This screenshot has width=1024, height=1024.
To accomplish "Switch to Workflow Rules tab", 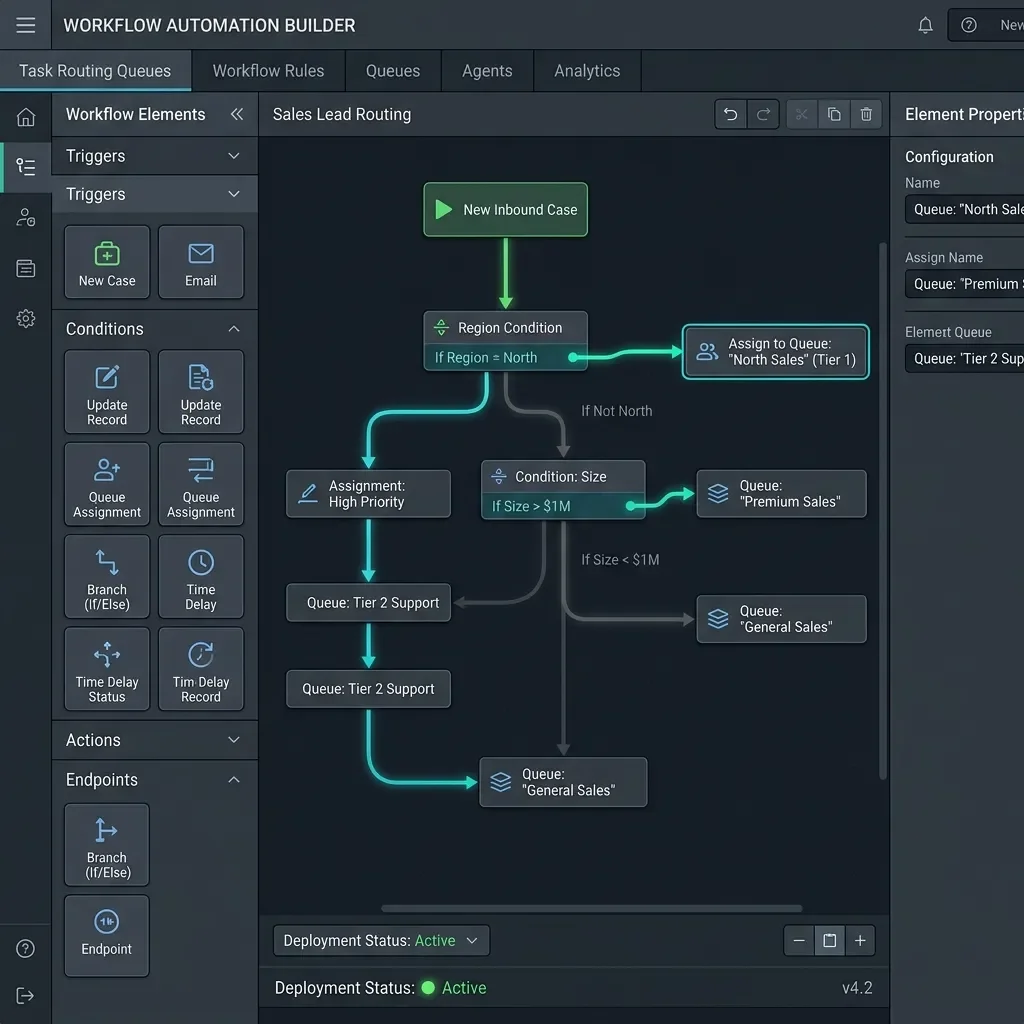I will point(268,71).
